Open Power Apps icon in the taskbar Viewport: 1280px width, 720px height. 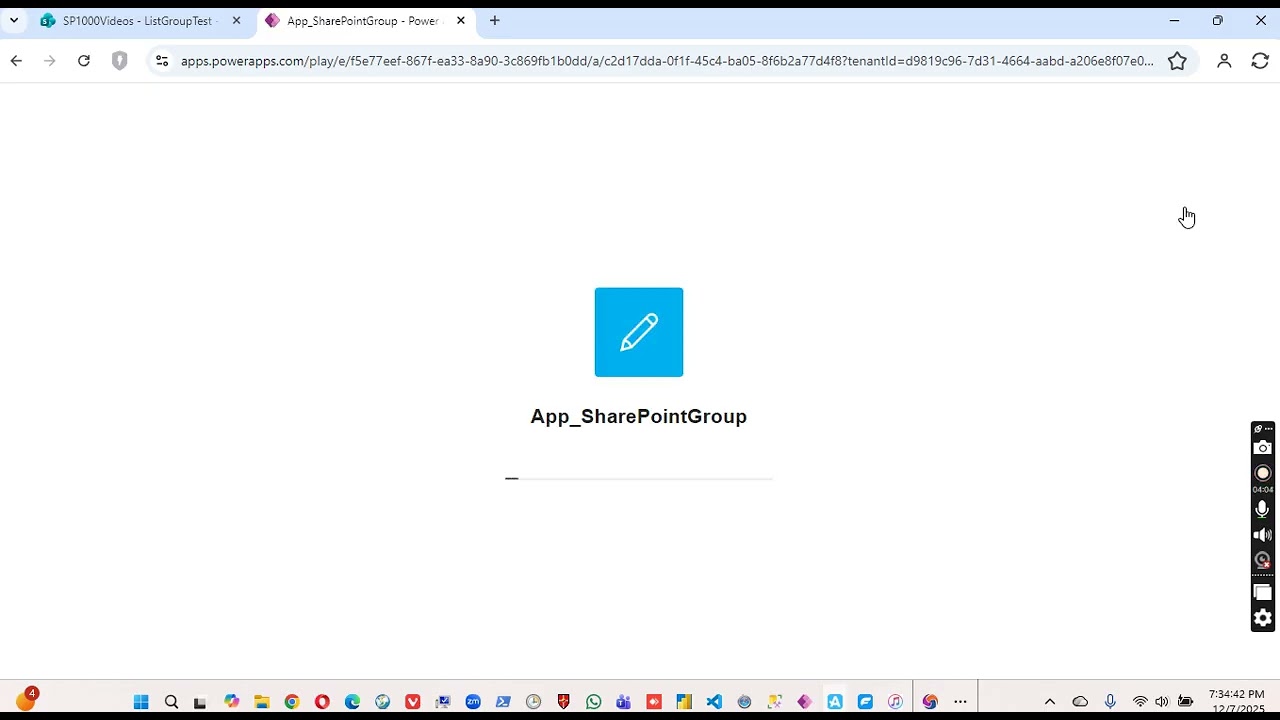(x=805, y=702)
